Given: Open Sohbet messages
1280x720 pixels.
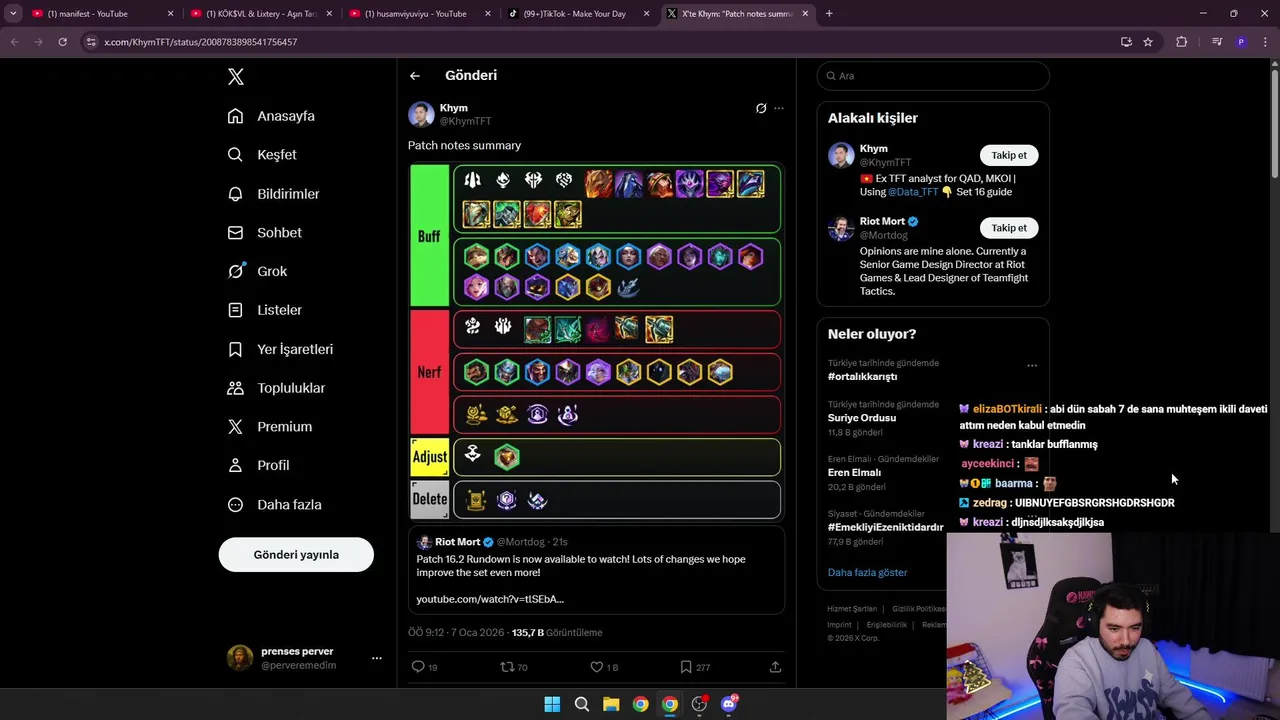Looking at the screenshot, I should click(264, 233).
